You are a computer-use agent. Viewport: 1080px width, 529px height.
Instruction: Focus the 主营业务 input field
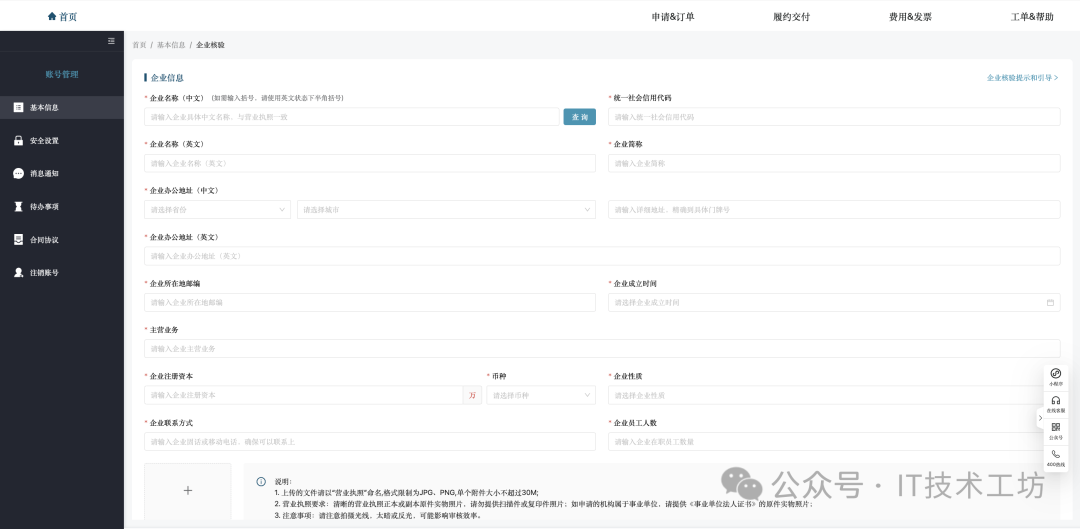(x=602, y=349)
